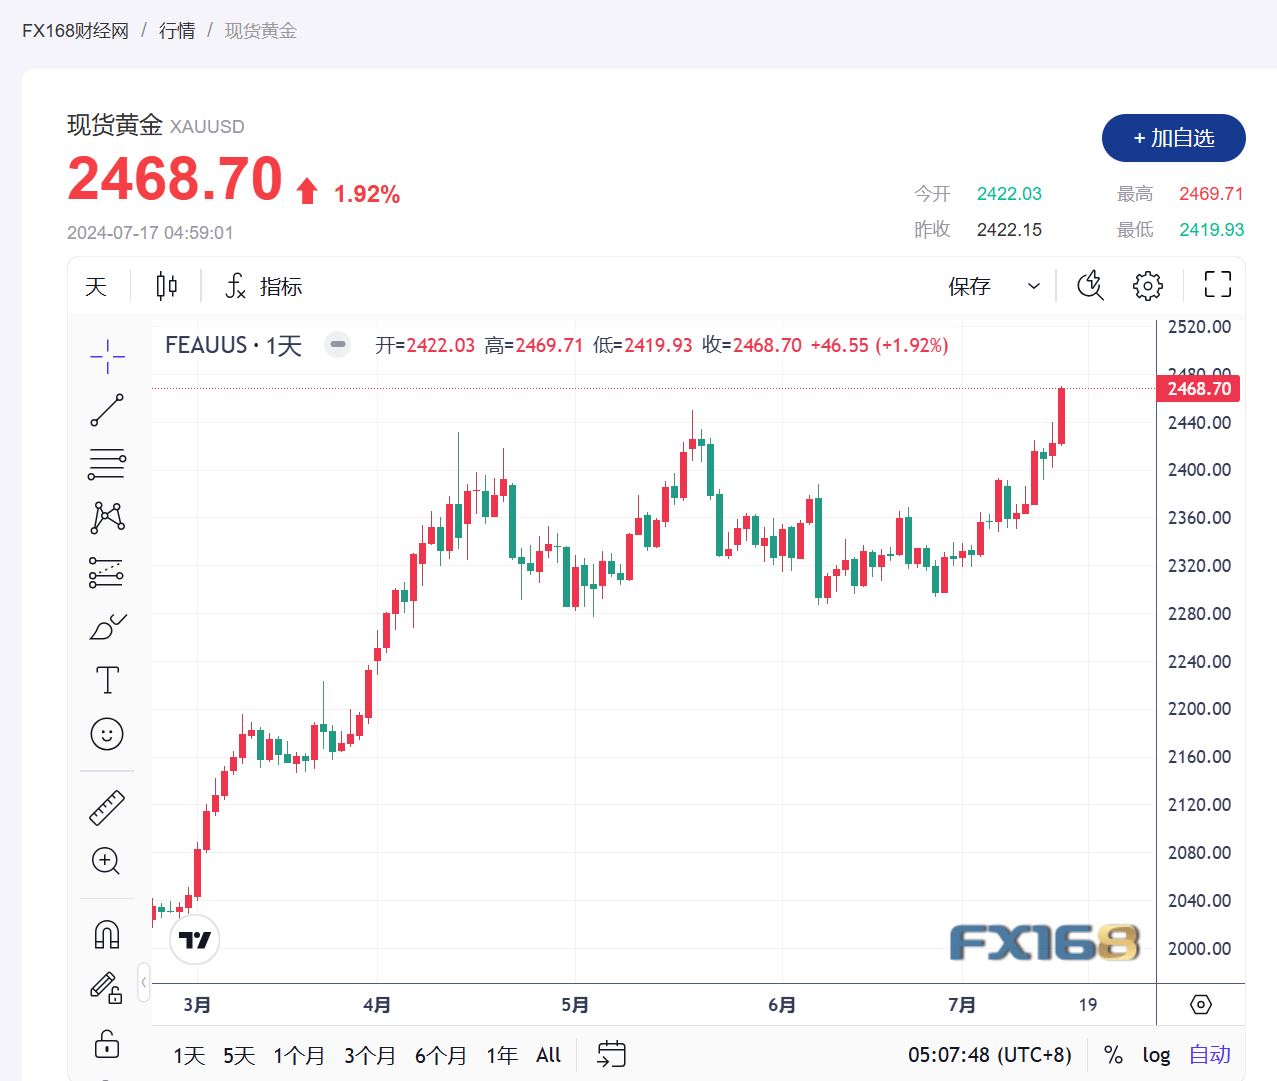Open chart settings gear
This screenshot has width=1277, height=1081.
(1147, 286)
